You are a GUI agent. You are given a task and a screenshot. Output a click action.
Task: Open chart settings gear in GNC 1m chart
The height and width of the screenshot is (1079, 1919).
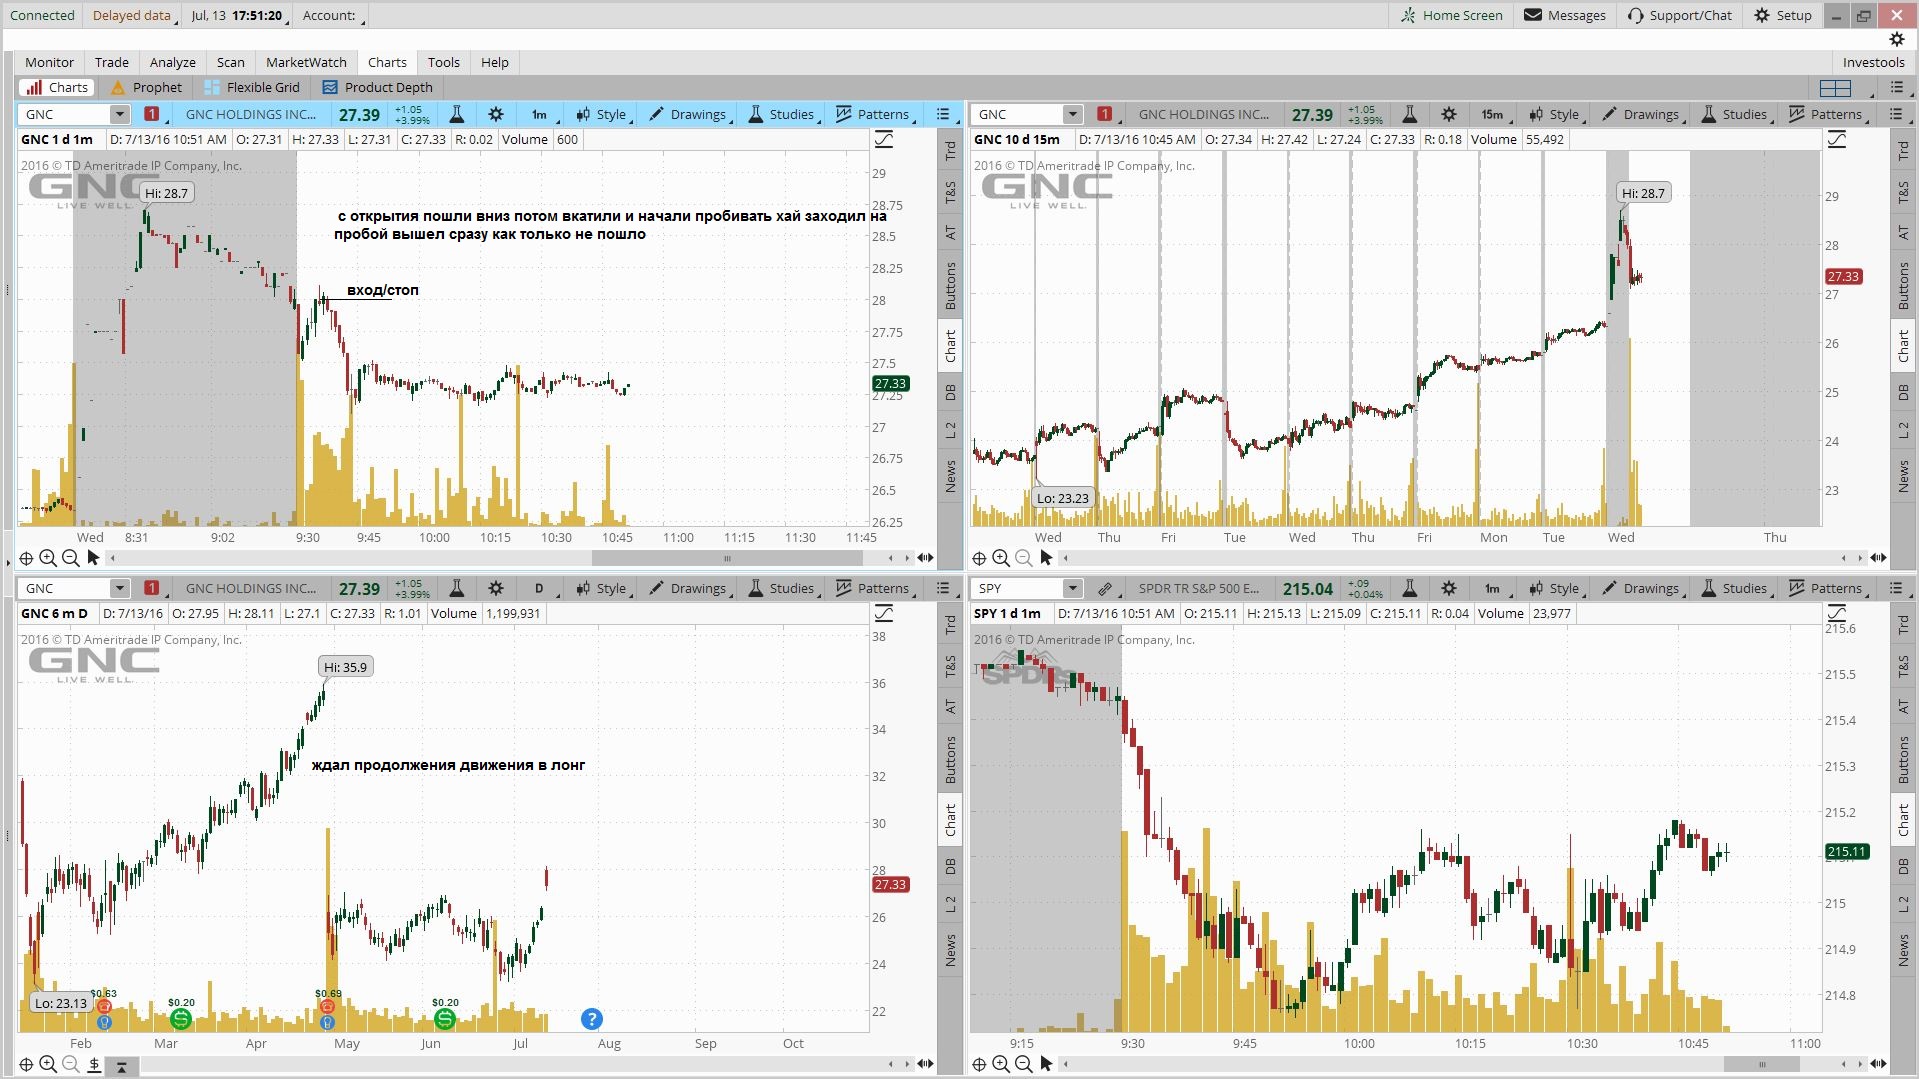coord(496,114)
